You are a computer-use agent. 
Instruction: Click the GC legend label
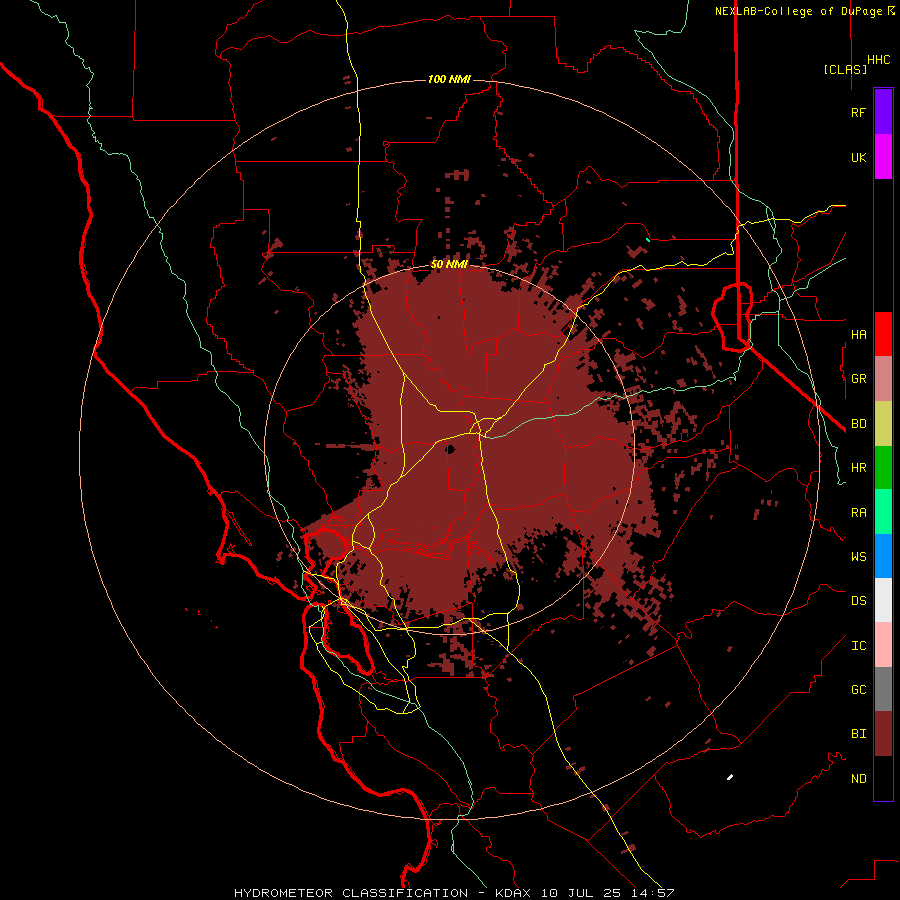tap(858, 689)
